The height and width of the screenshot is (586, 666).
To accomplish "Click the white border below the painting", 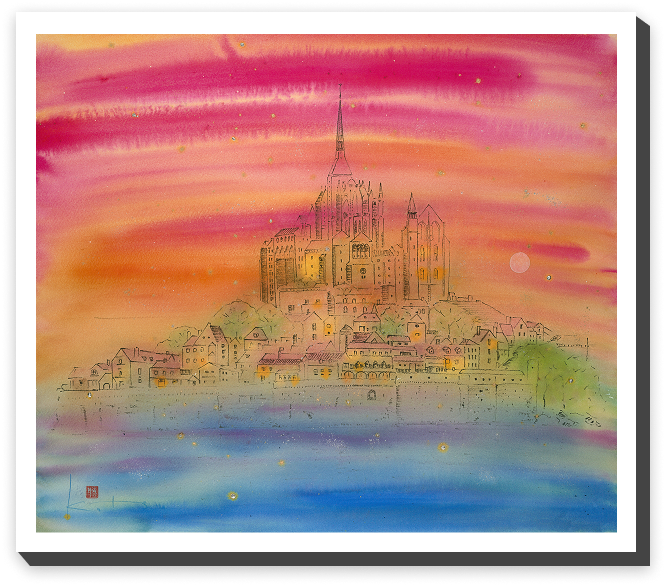I will (x=330, y=548).
